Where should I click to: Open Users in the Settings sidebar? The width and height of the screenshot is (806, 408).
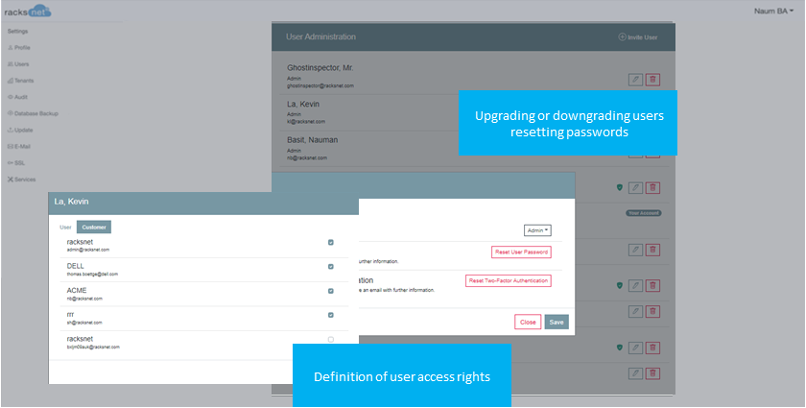tap(19, 64)
